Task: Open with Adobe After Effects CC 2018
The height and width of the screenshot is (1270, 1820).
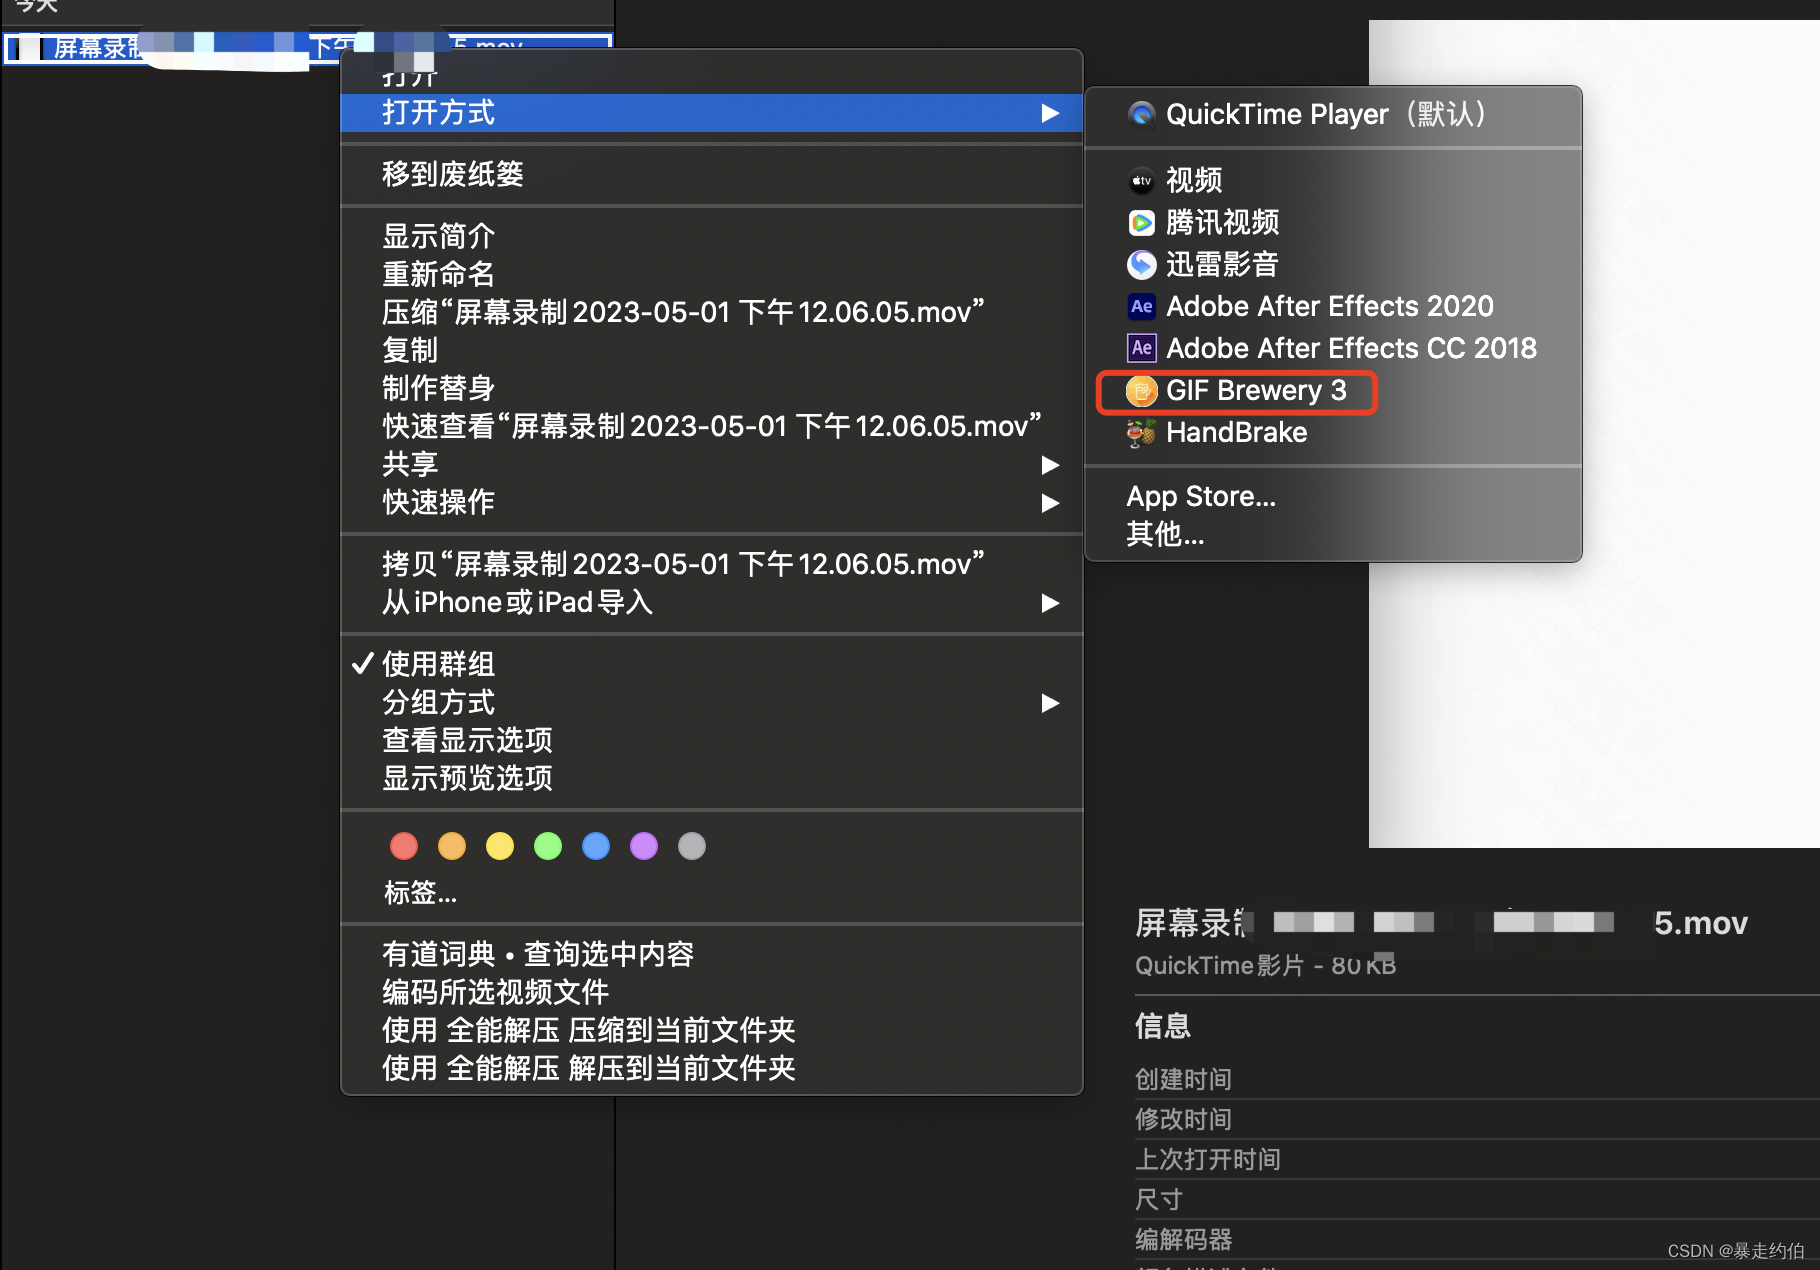Action: pyautogui.click(x=1333, y=348)
